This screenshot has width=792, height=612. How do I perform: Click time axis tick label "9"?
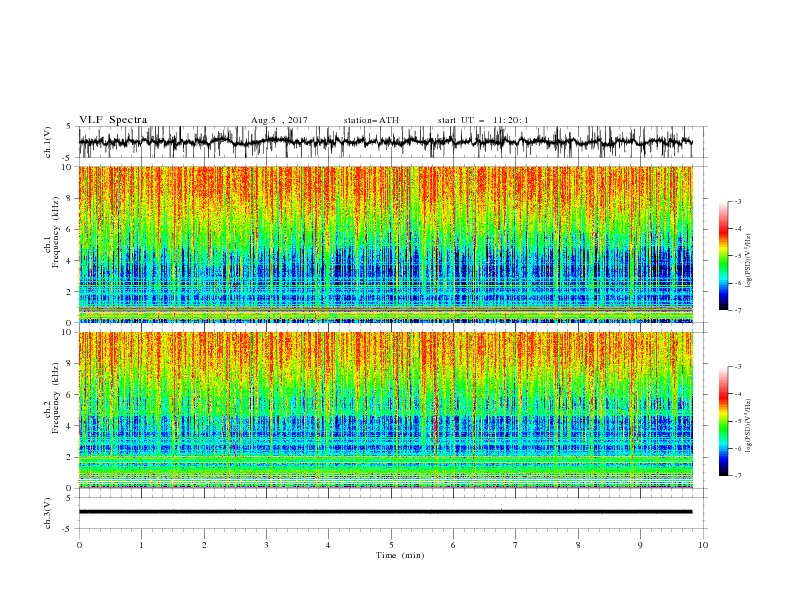tap(640, 545)
